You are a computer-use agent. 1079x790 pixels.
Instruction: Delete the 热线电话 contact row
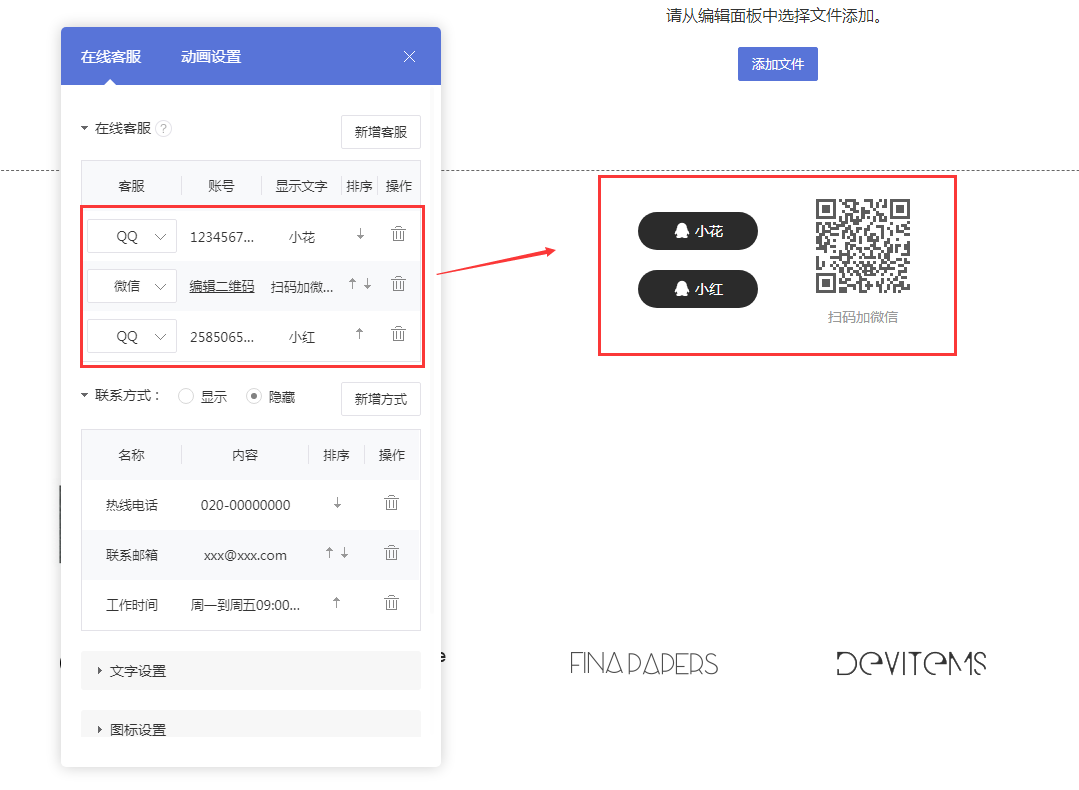pos(392,503)
